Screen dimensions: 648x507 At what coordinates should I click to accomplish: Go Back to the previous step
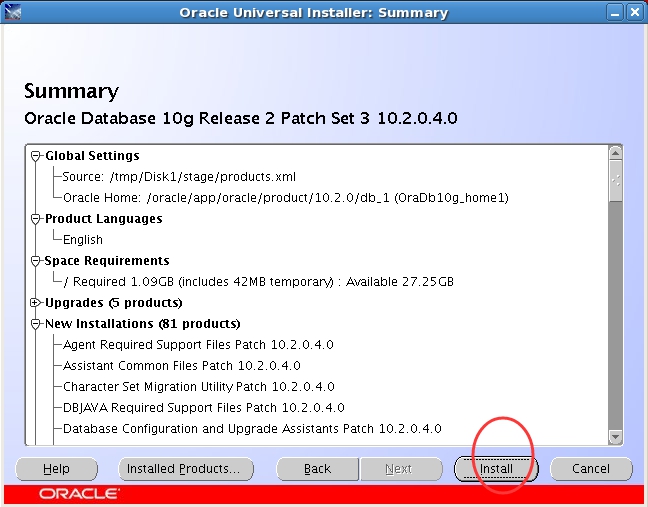(317, 469)
